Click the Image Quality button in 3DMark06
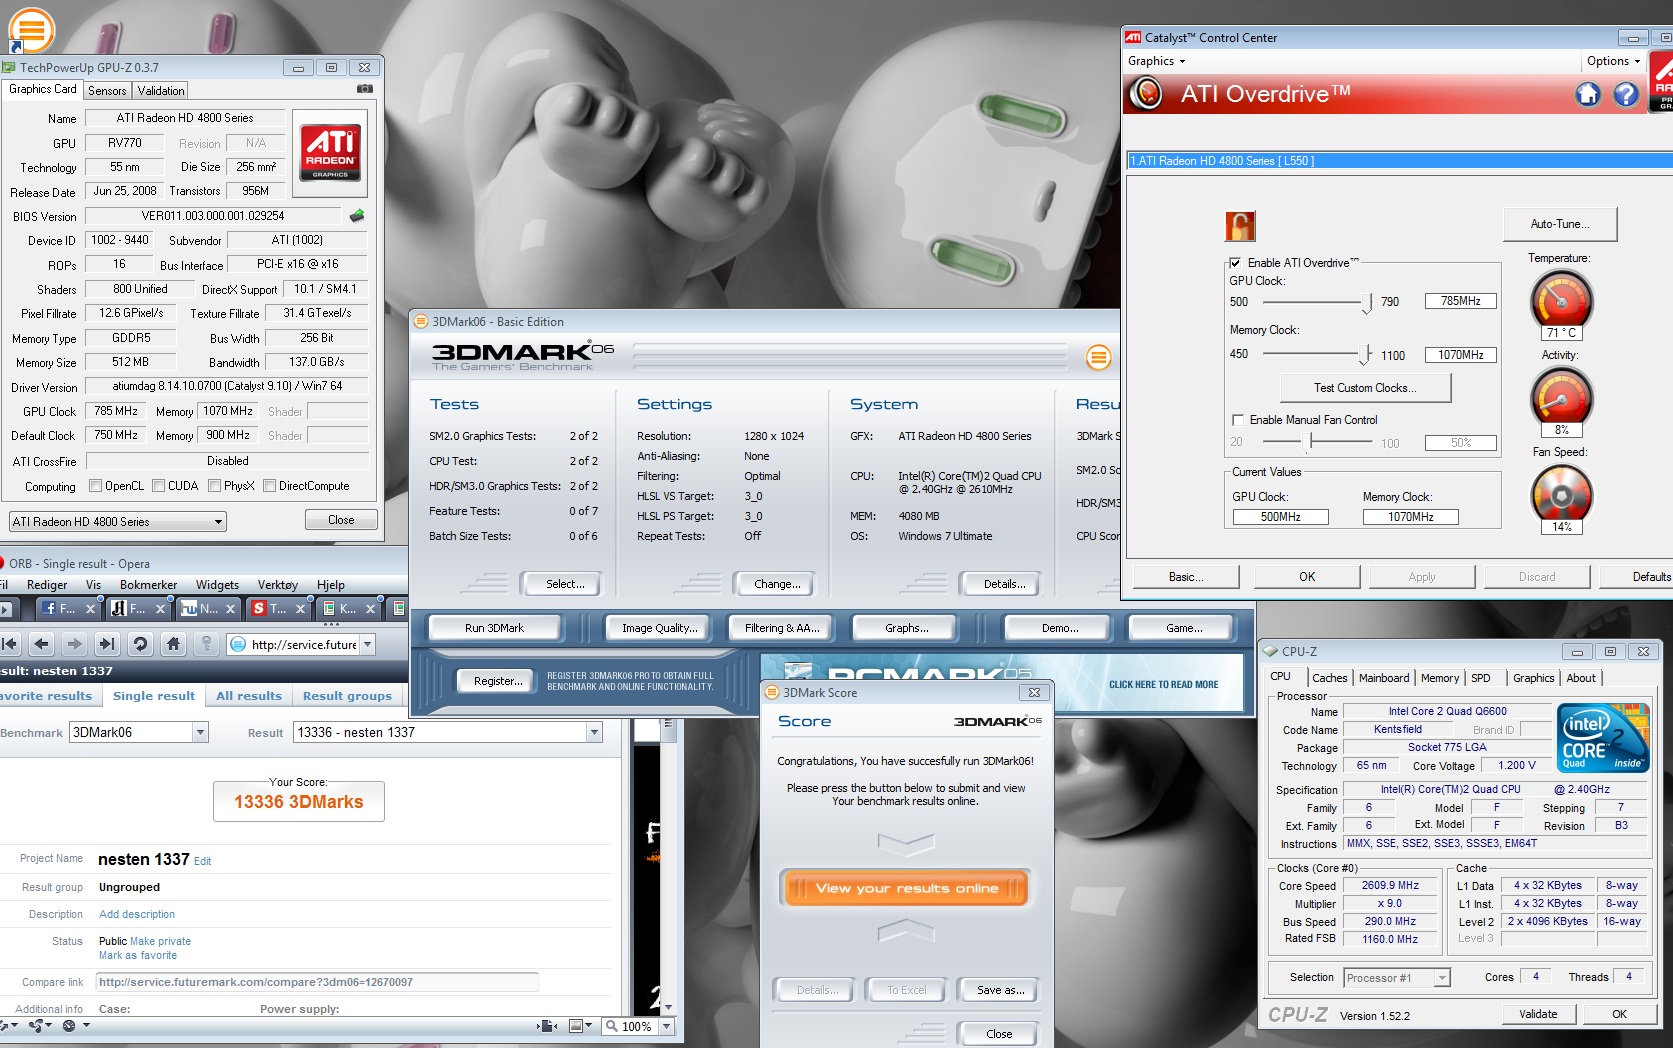Viewport: 1673px width, 1048px height. coord(659,628)
